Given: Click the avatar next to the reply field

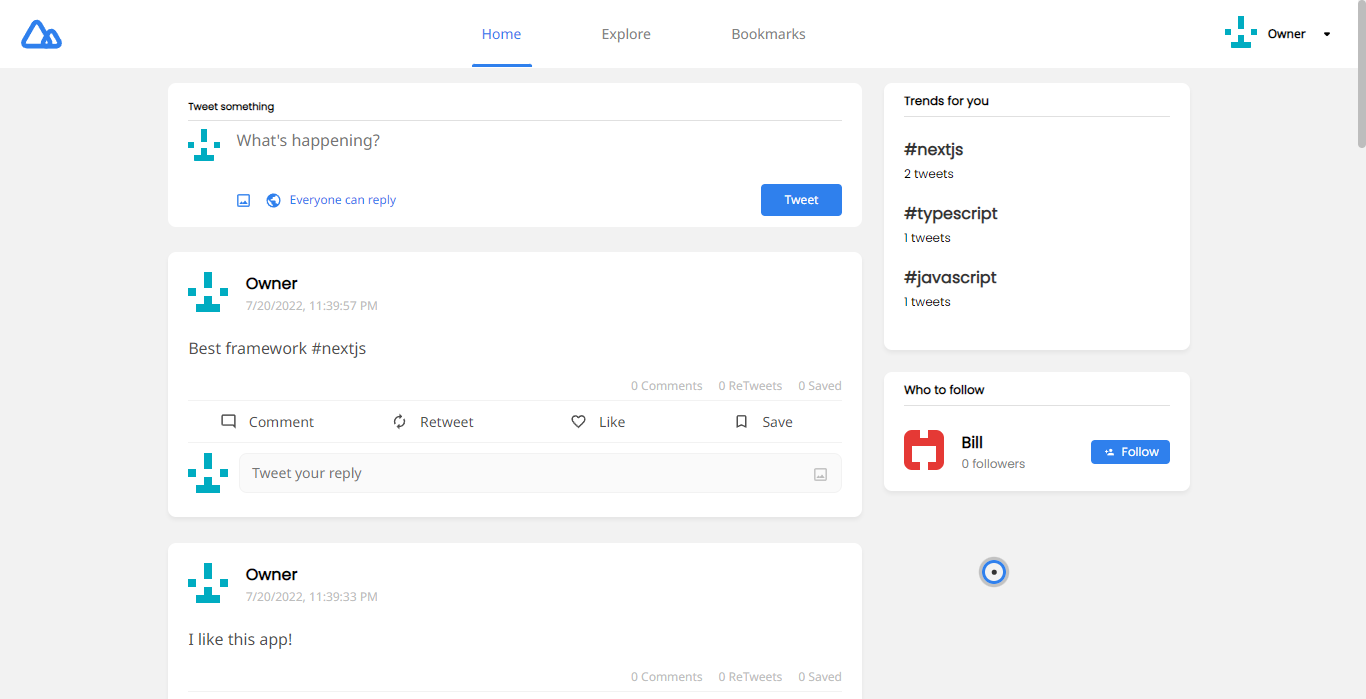Looking at the screenshot, I should [x=208, y=473].
